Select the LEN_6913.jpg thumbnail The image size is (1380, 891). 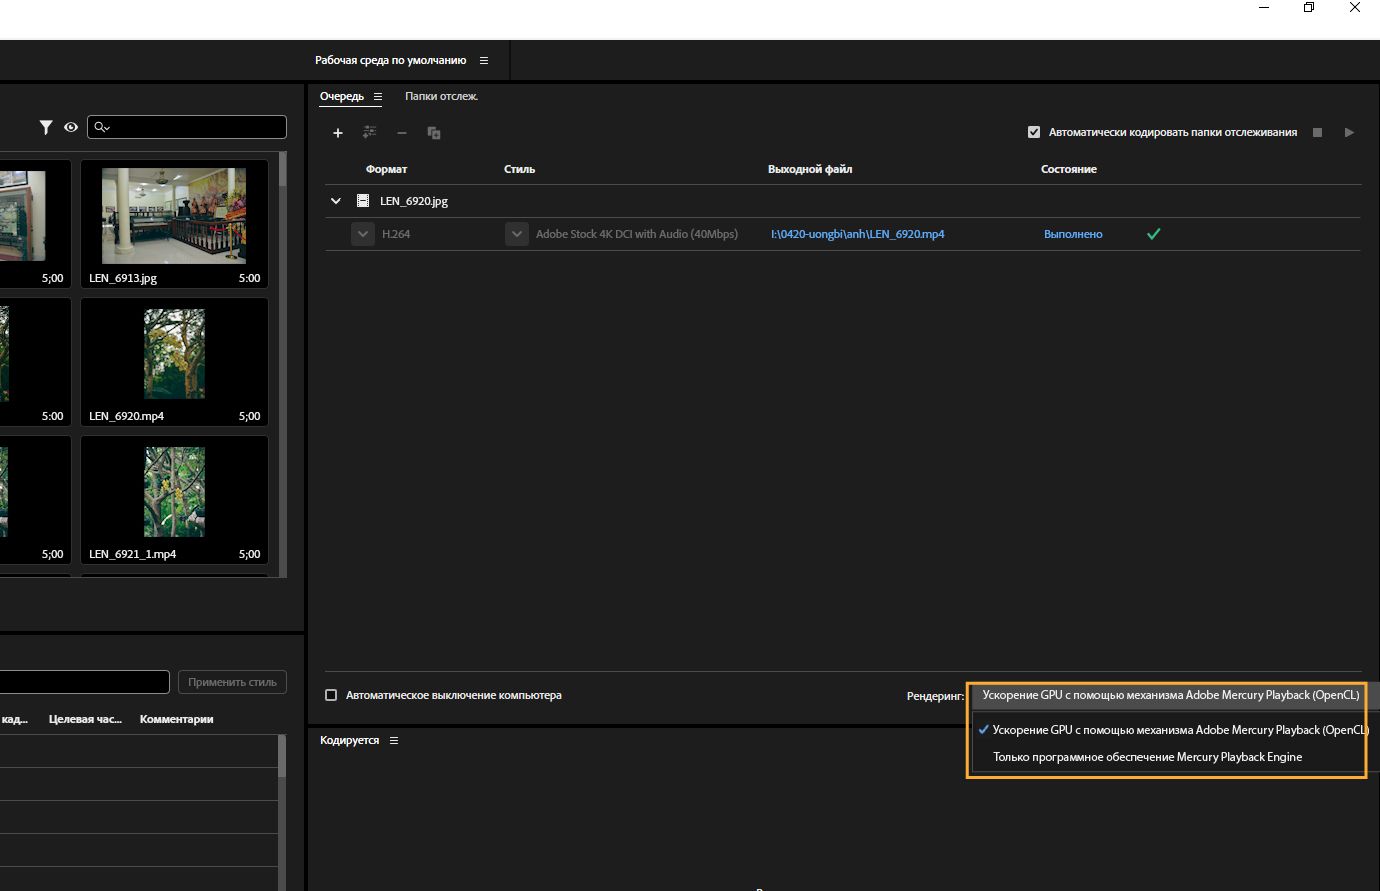click(174, 224)
